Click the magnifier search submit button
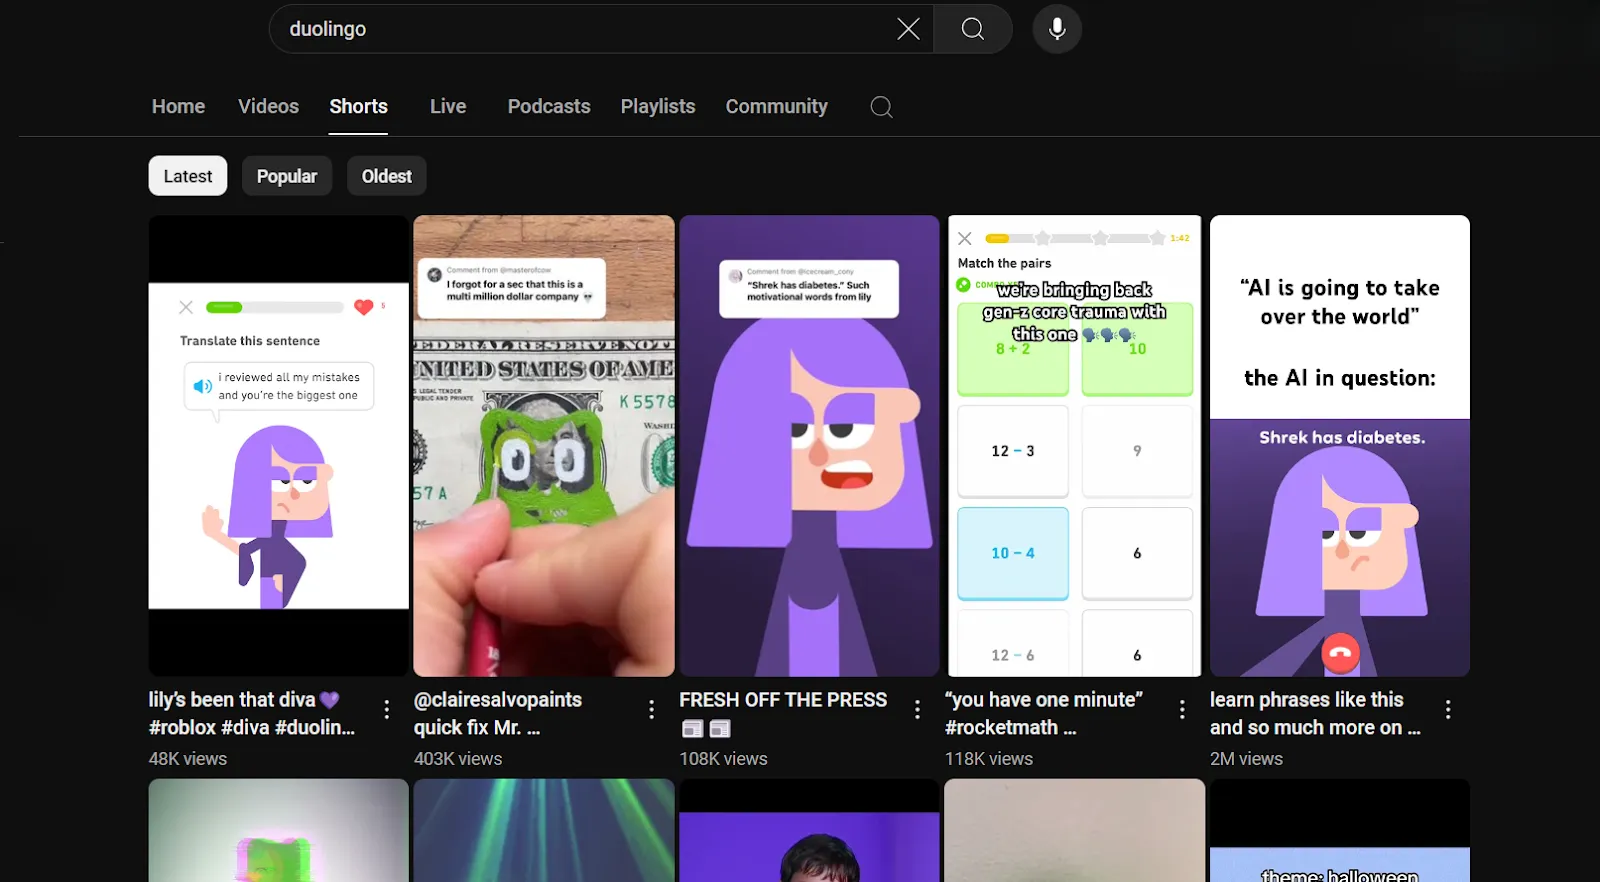The width and height of the screenshot is (1600, 882). click(973, 29)
